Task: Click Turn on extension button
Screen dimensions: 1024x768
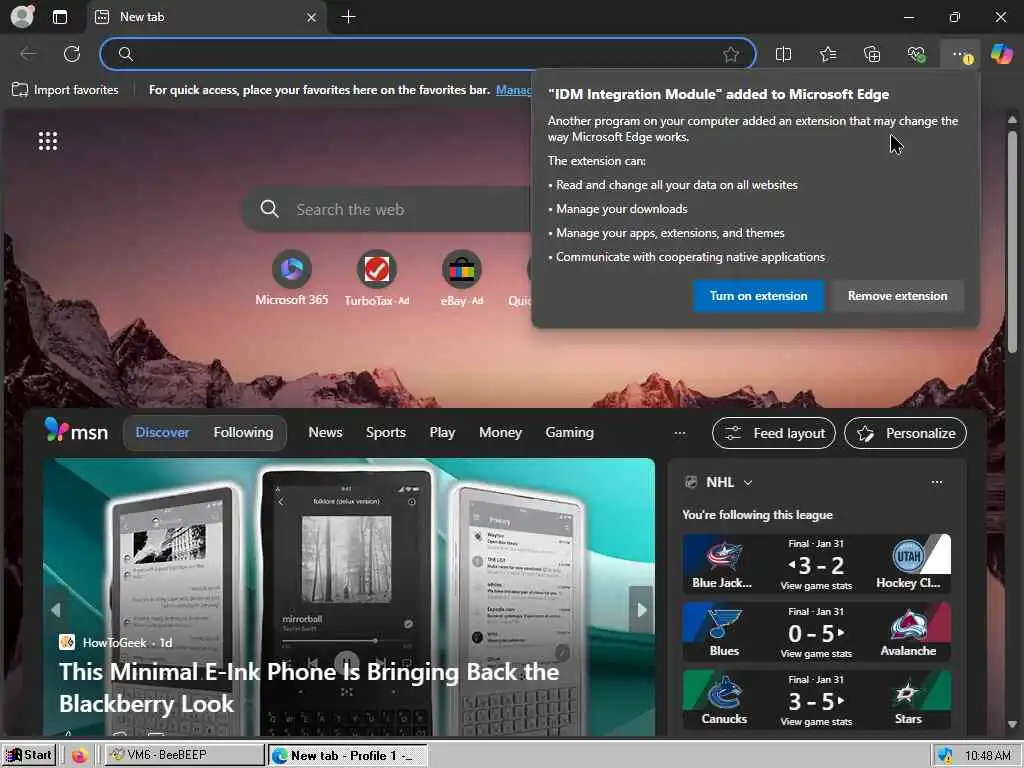Action: [758, 296]
